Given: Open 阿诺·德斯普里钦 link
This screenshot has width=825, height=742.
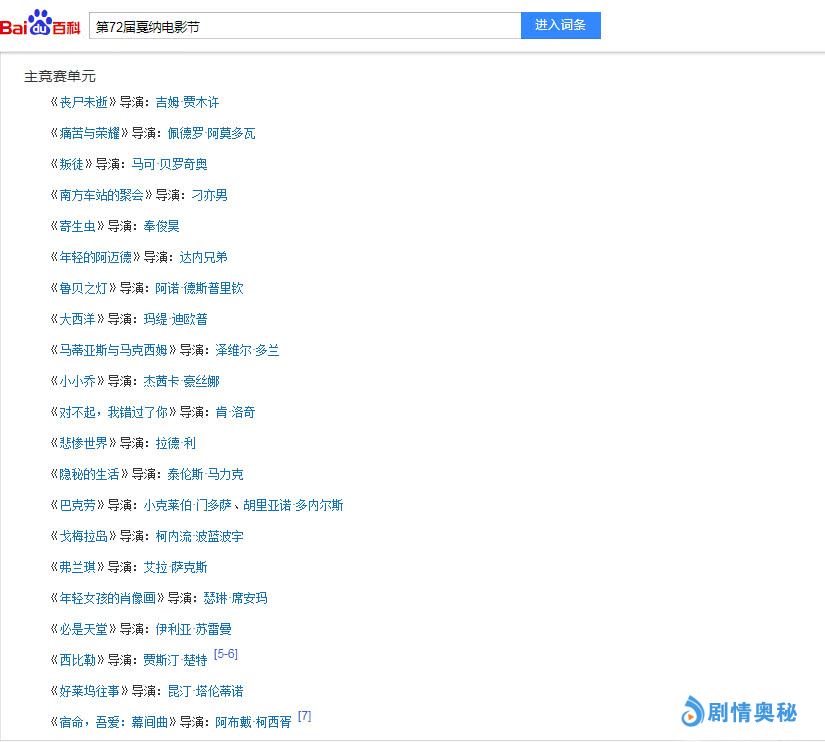Looking at the screenshot, I should [199, 288].
